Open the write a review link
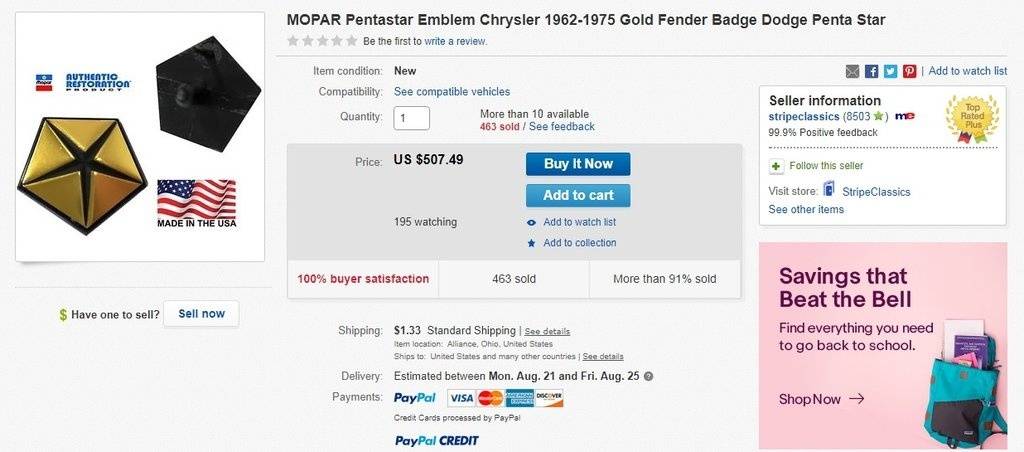The image size is (1024, 452). (x=455, y=41)
